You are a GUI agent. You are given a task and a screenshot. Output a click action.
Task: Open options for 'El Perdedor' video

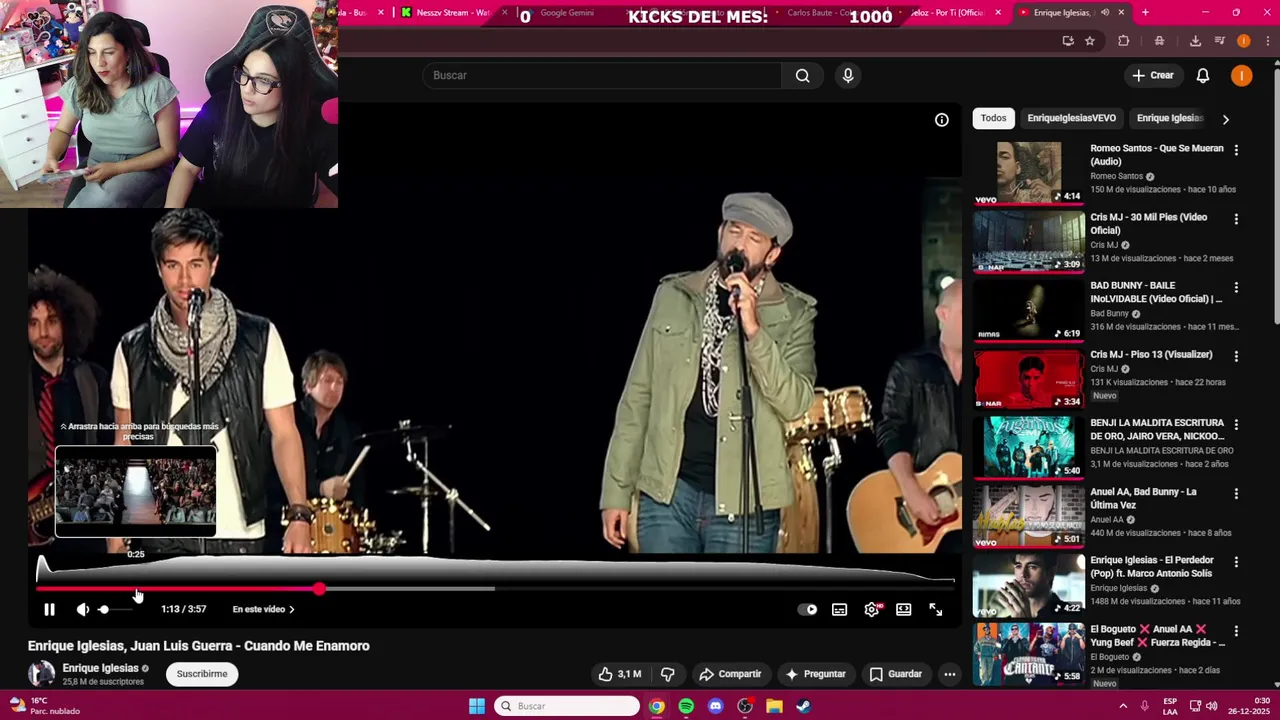(x=1236, y=562)
